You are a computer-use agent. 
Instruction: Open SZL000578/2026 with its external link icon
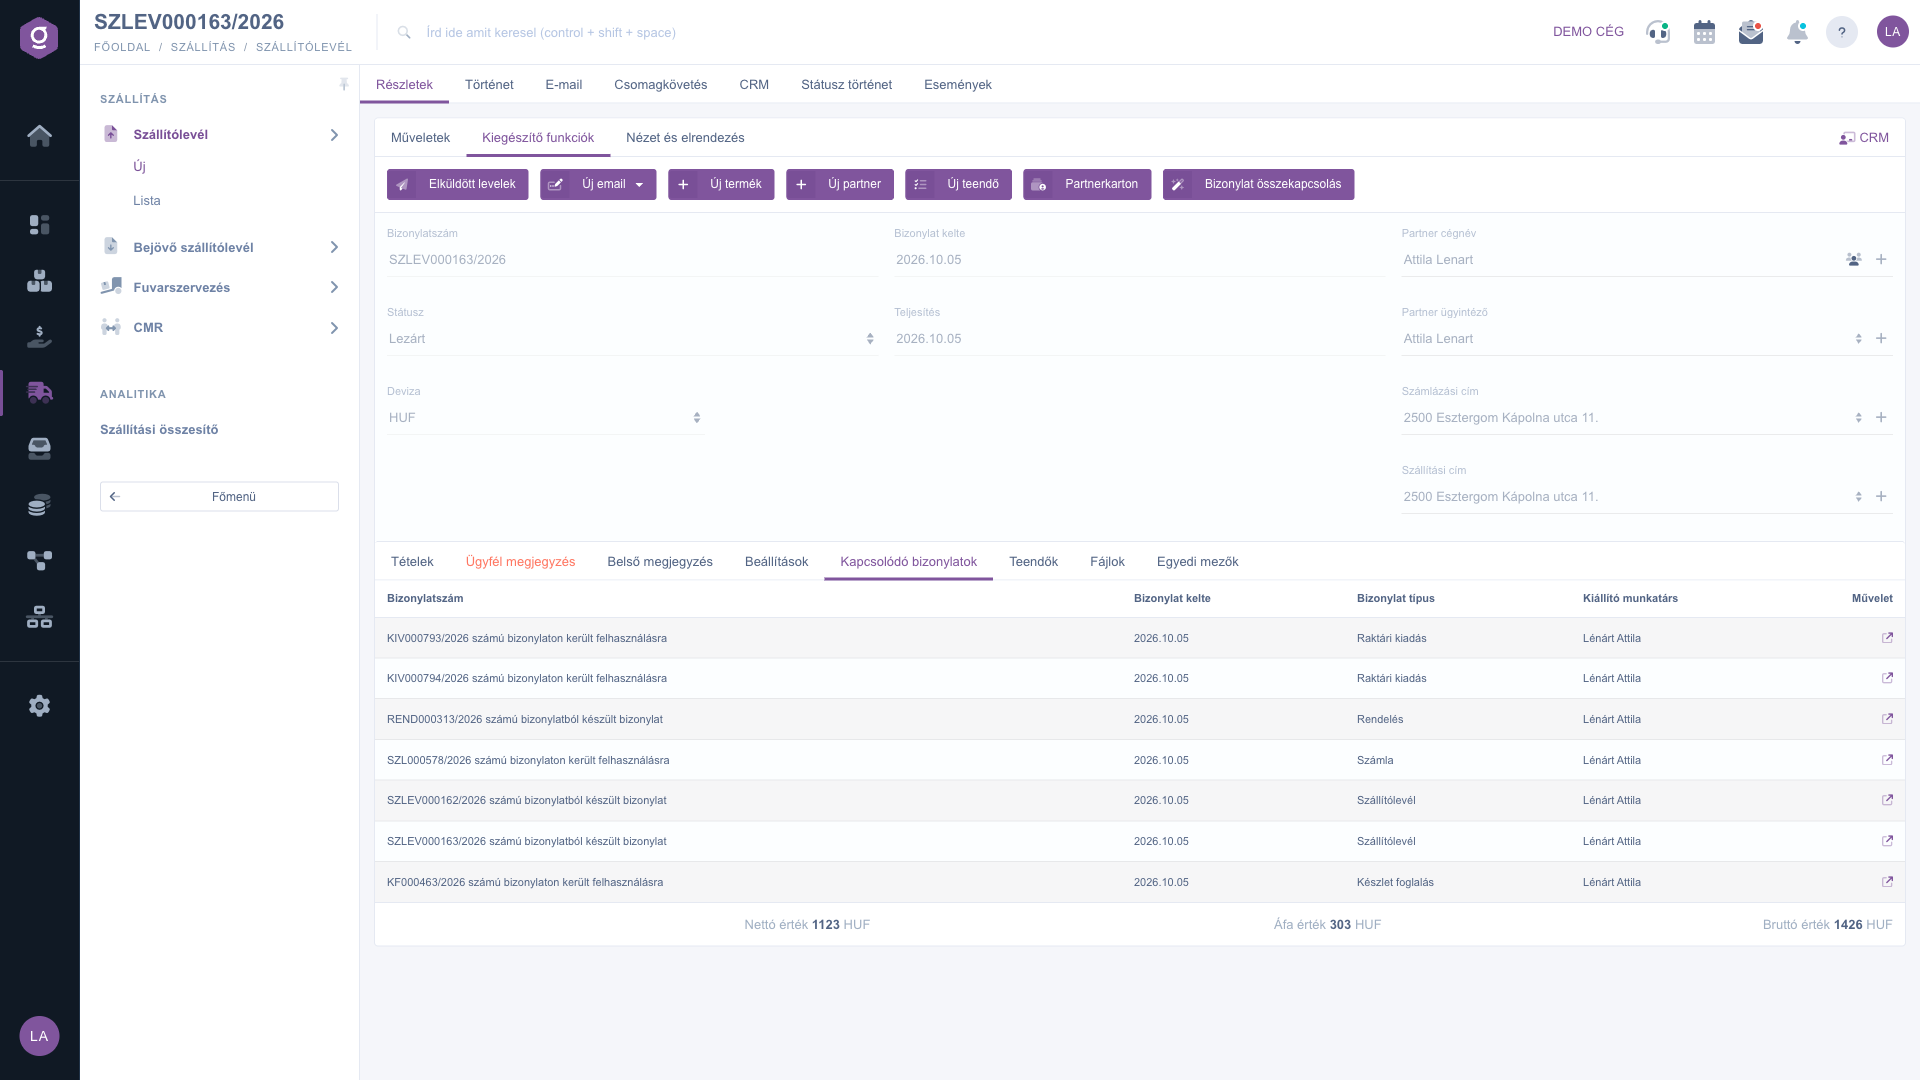click(x=1887, y=760)
